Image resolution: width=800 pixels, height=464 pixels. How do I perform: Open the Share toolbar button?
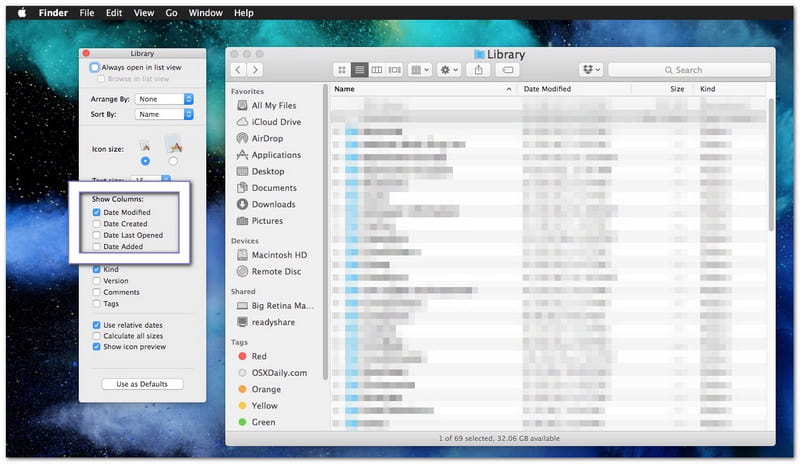click(478, 70)
